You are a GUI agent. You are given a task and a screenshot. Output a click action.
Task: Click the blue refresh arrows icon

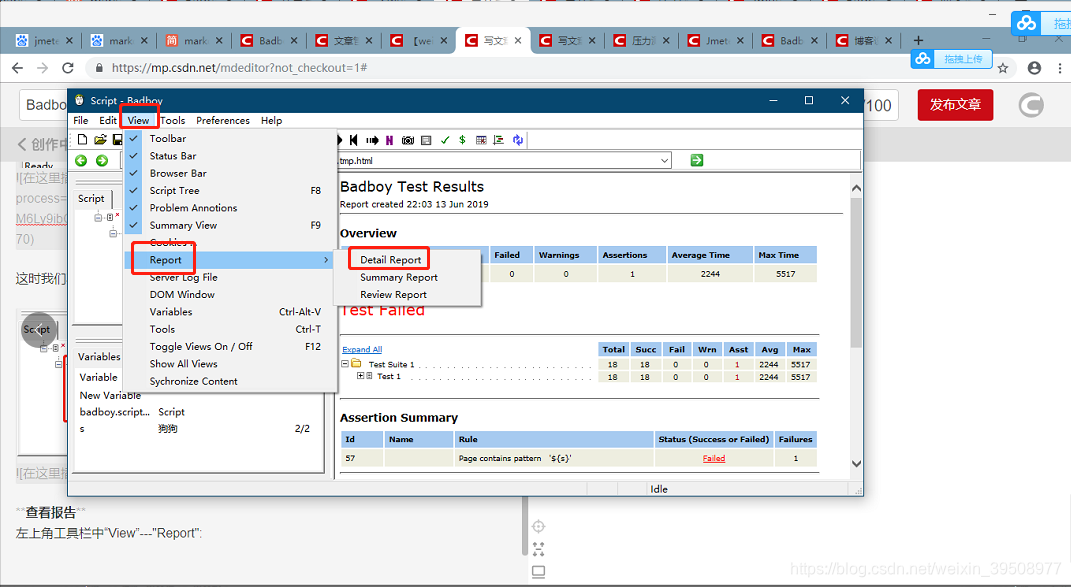[x=518, y=140]
